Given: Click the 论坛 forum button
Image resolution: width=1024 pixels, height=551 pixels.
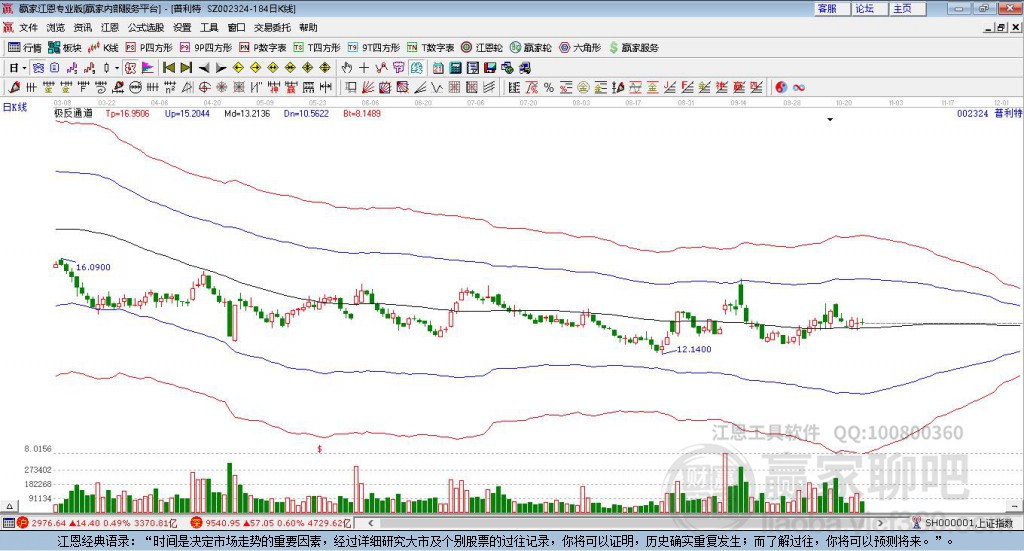Looking at the screenshot, I should pyautogui.click(x=869, y=8).
